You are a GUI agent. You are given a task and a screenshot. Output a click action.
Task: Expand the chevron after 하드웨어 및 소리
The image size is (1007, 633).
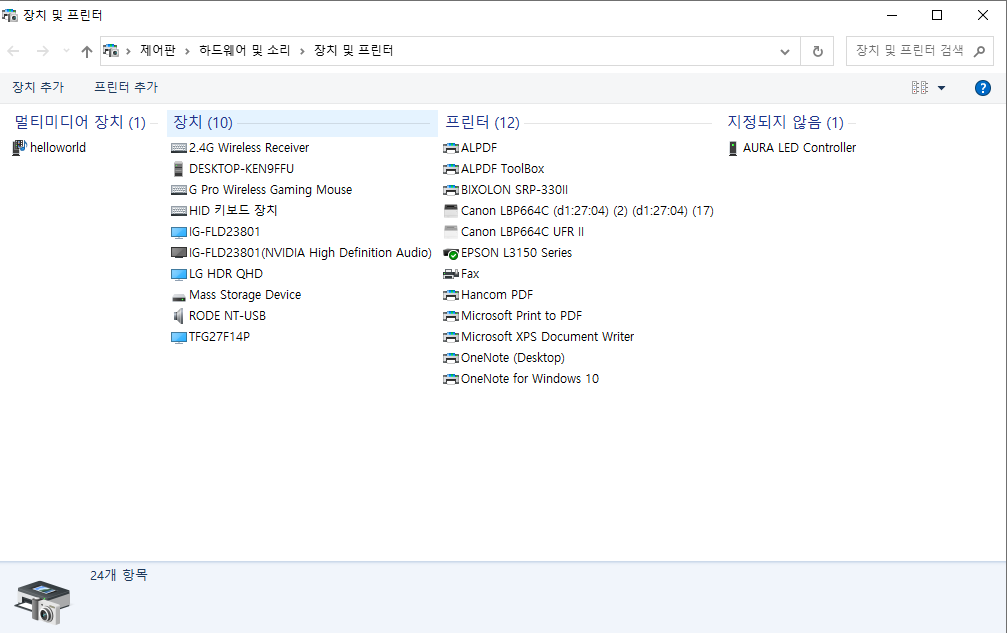[302, 51]
